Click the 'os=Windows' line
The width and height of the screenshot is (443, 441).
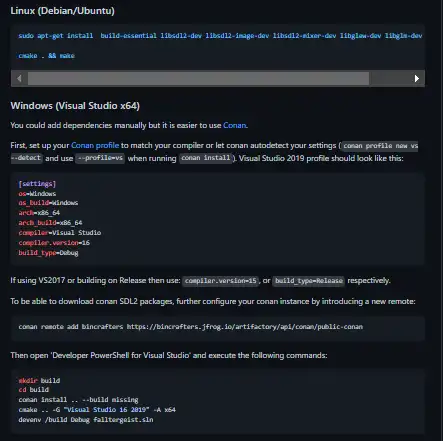point(37,194)
